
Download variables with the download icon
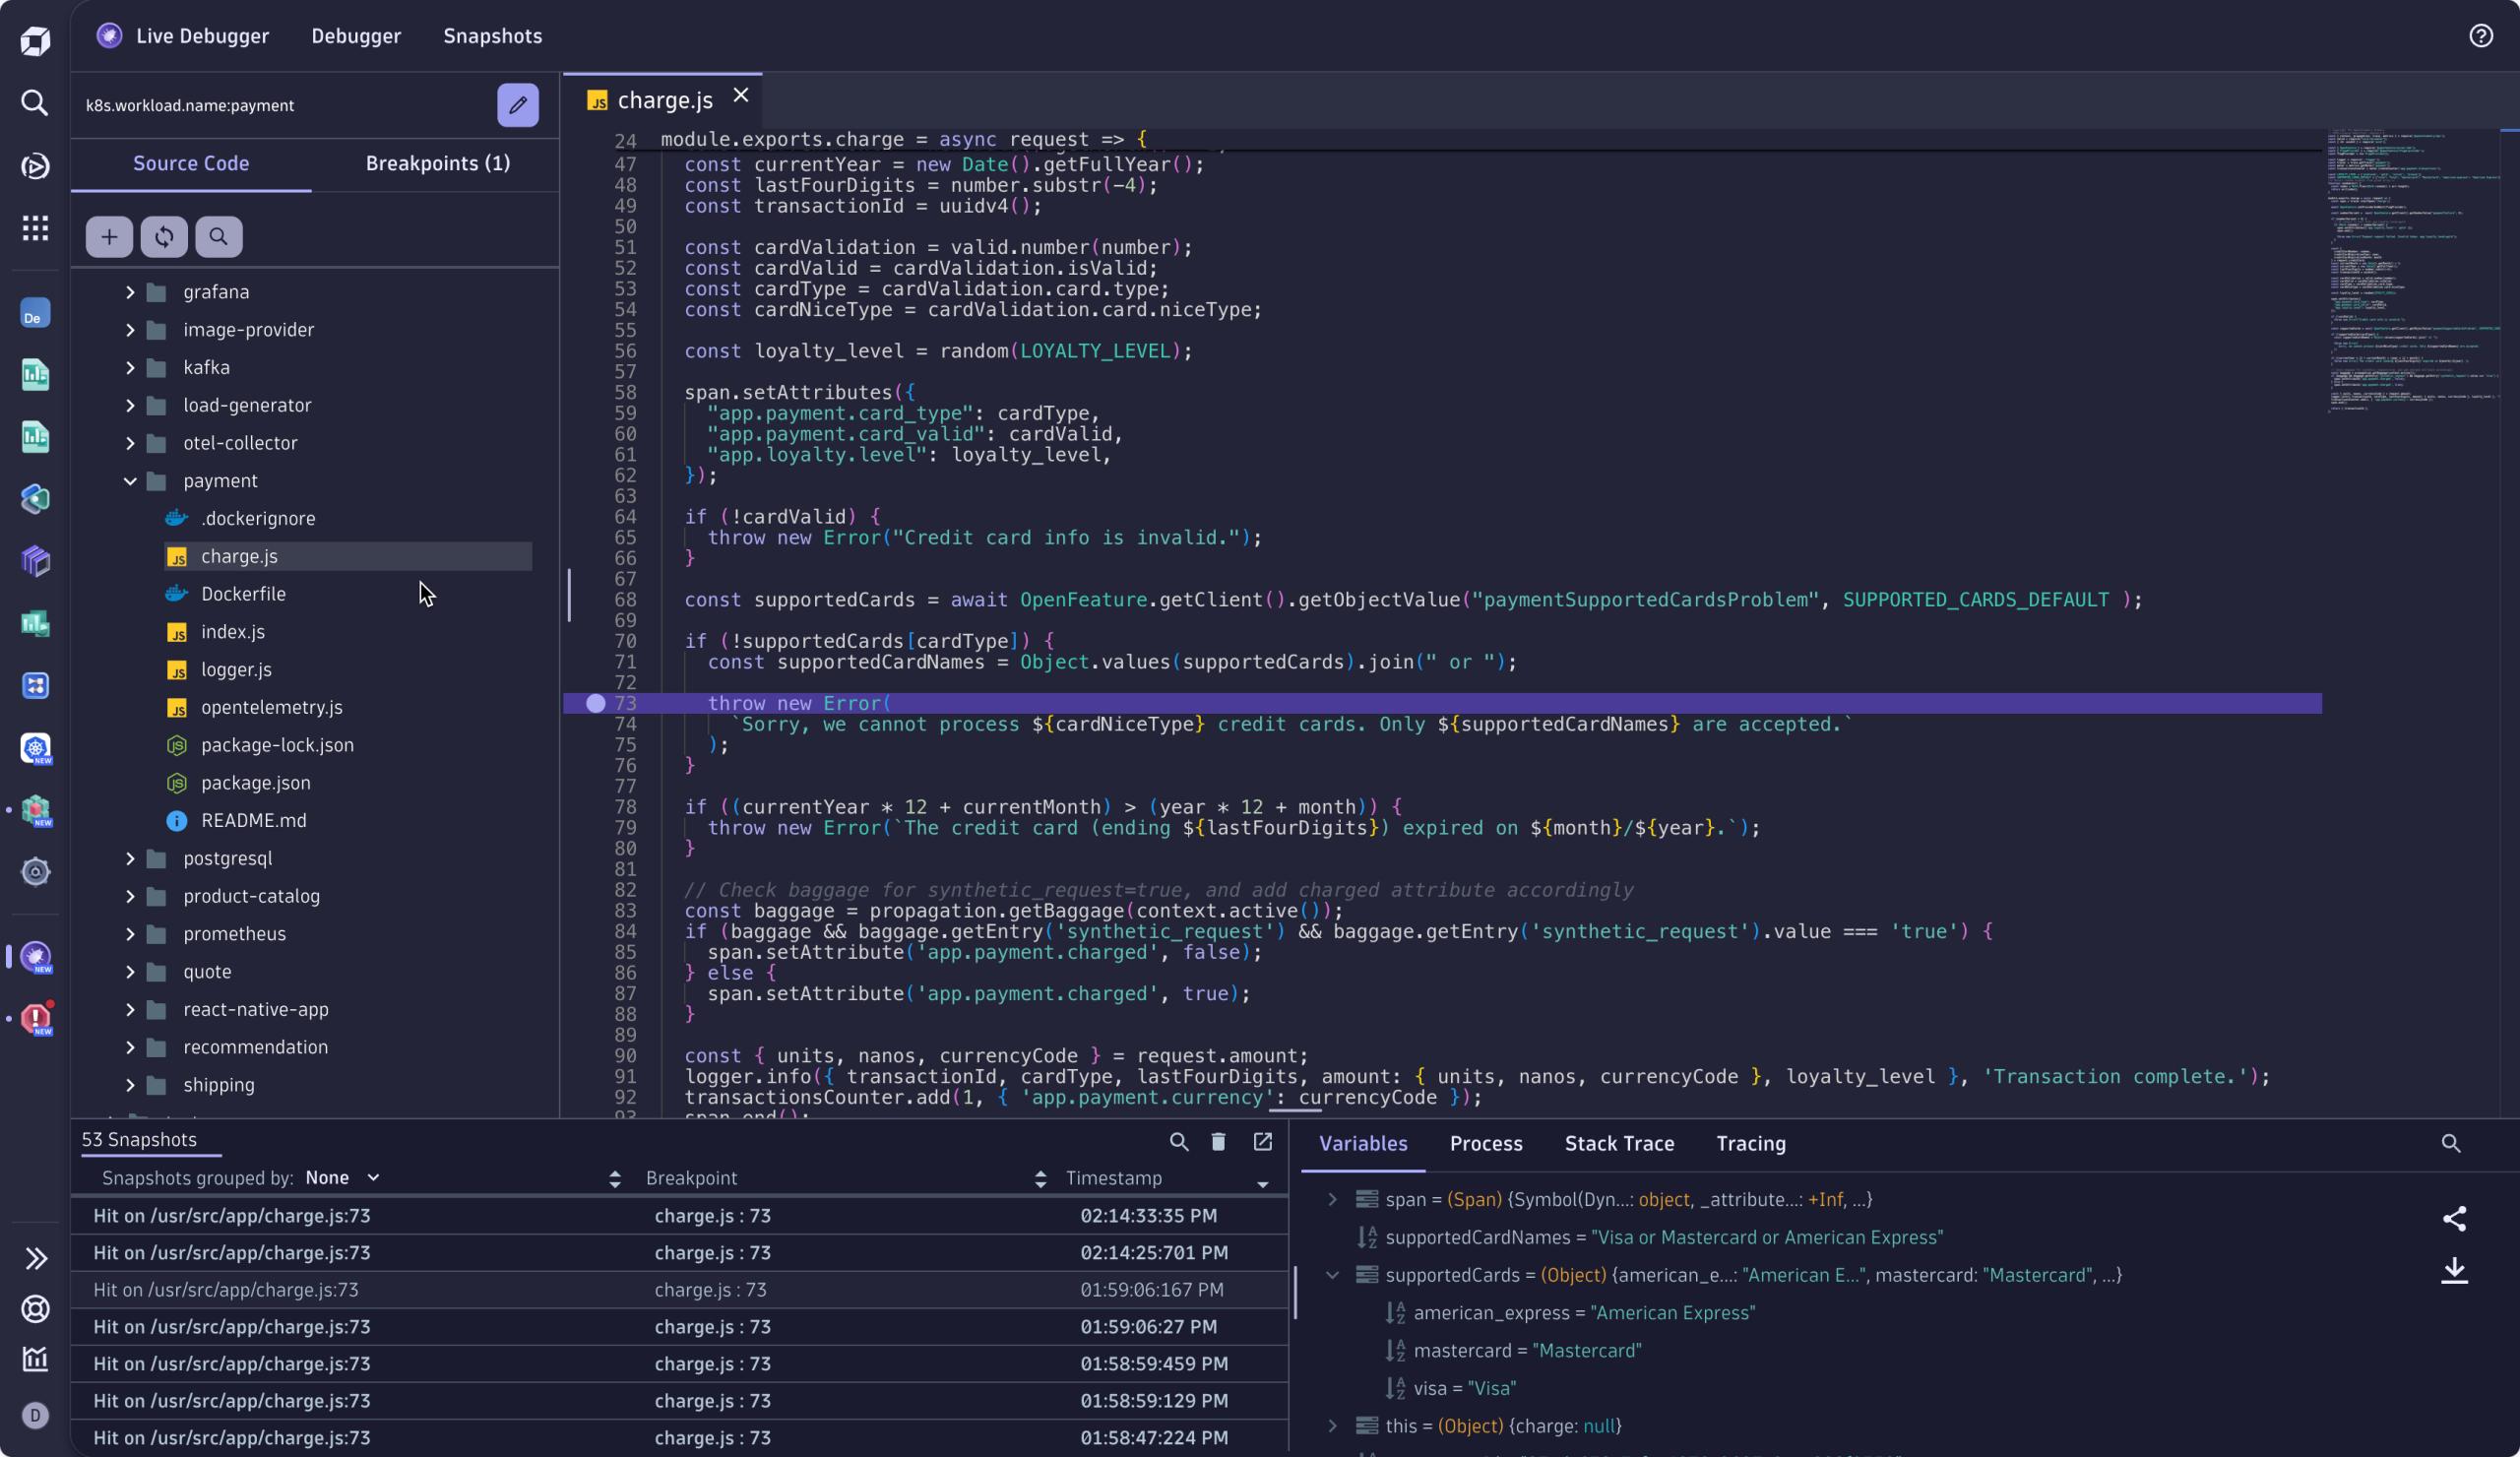[x=2456, y=1271]
